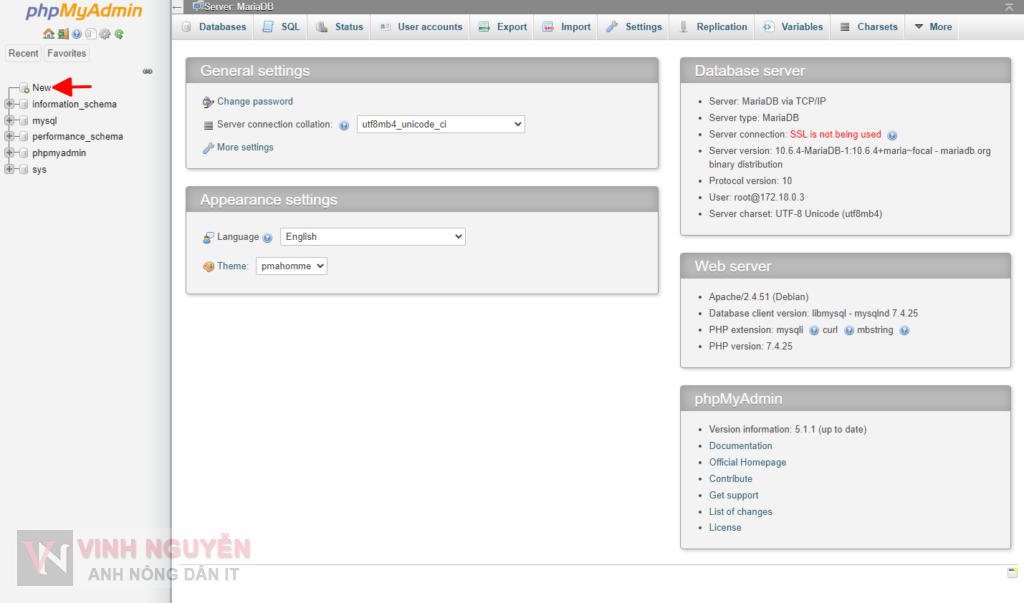Open the phpMyAdmin documentation help icon
The height and width of the screenshot is (603, 1024).
tap(76, 34)
